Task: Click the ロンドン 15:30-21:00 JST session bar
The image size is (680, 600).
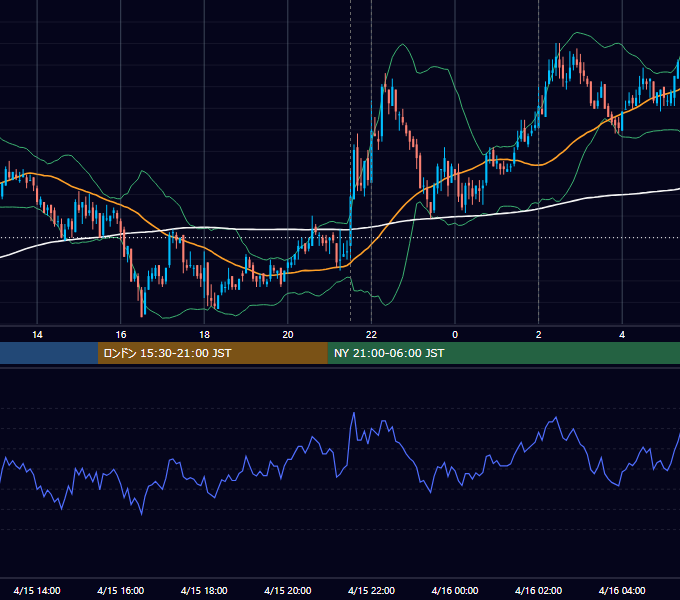Action: click(x=212, y=353)
